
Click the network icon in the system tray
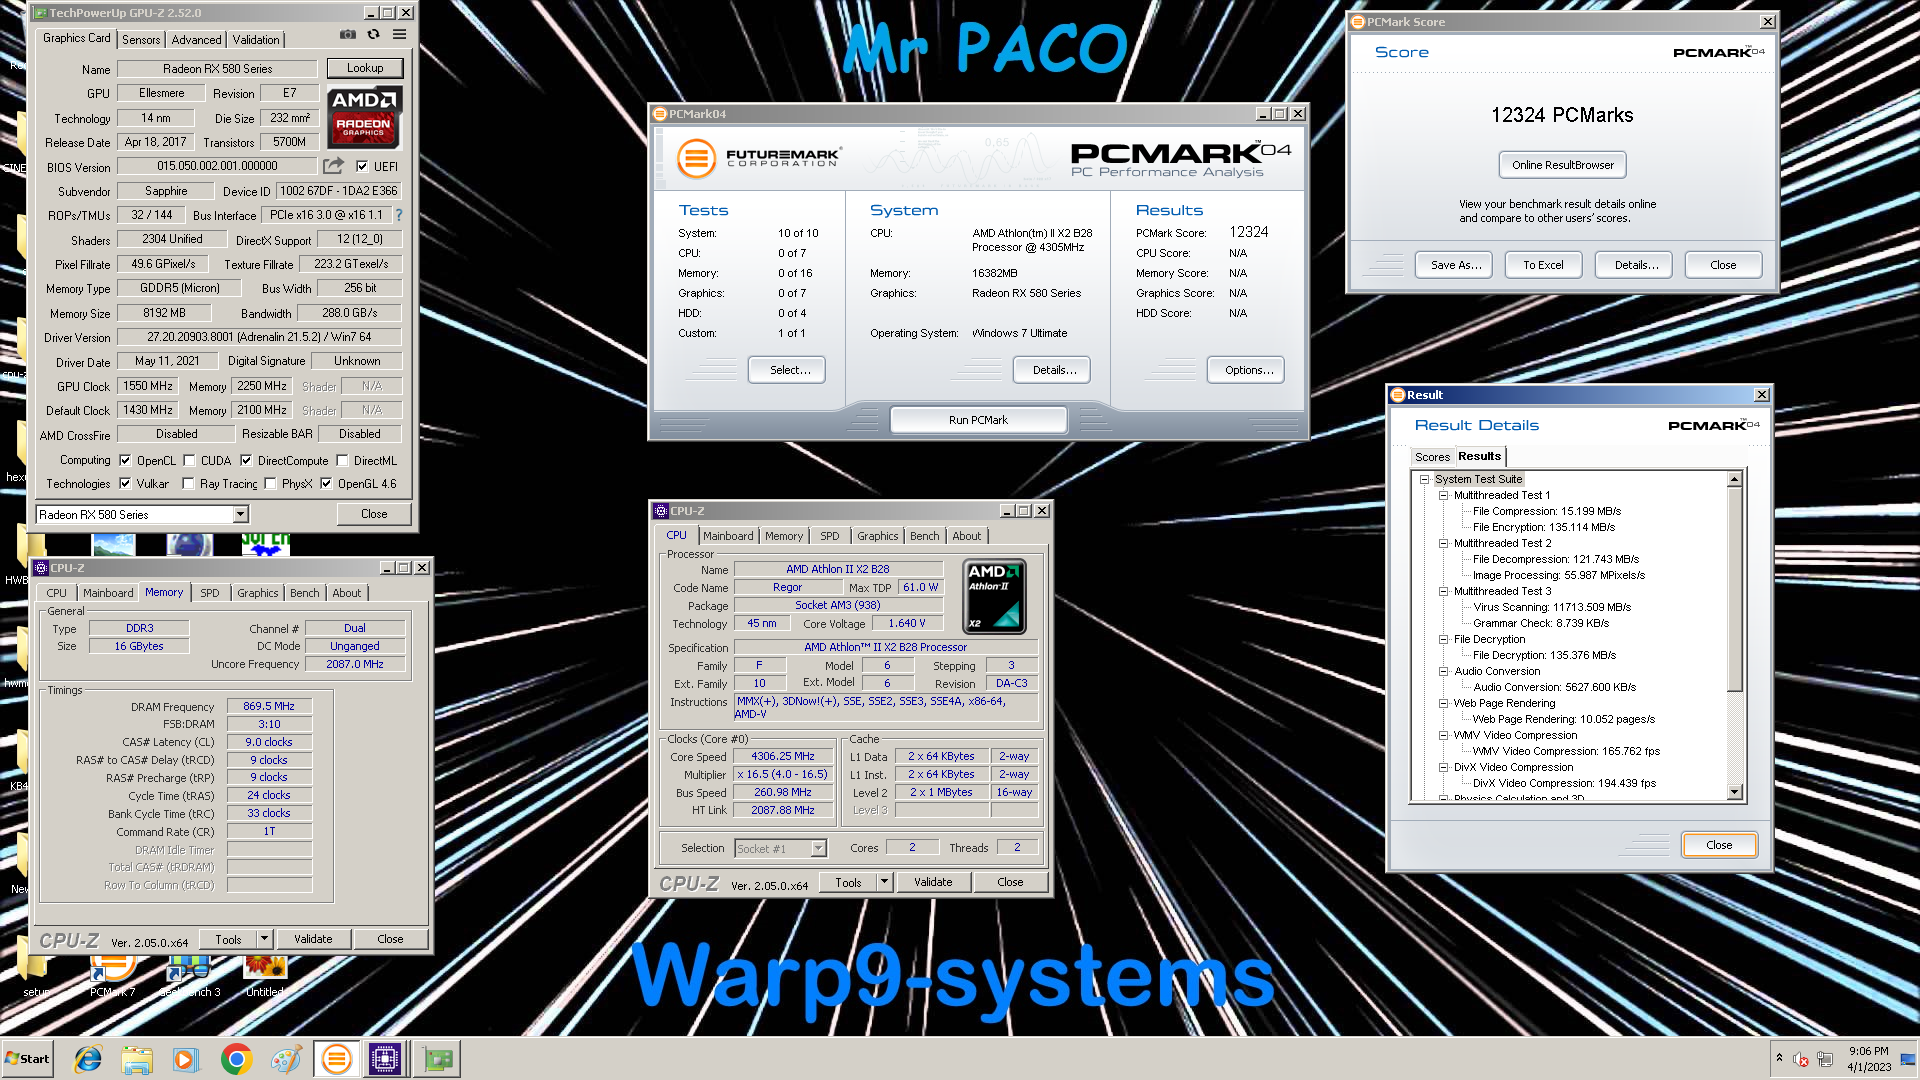[1825, 1059]
